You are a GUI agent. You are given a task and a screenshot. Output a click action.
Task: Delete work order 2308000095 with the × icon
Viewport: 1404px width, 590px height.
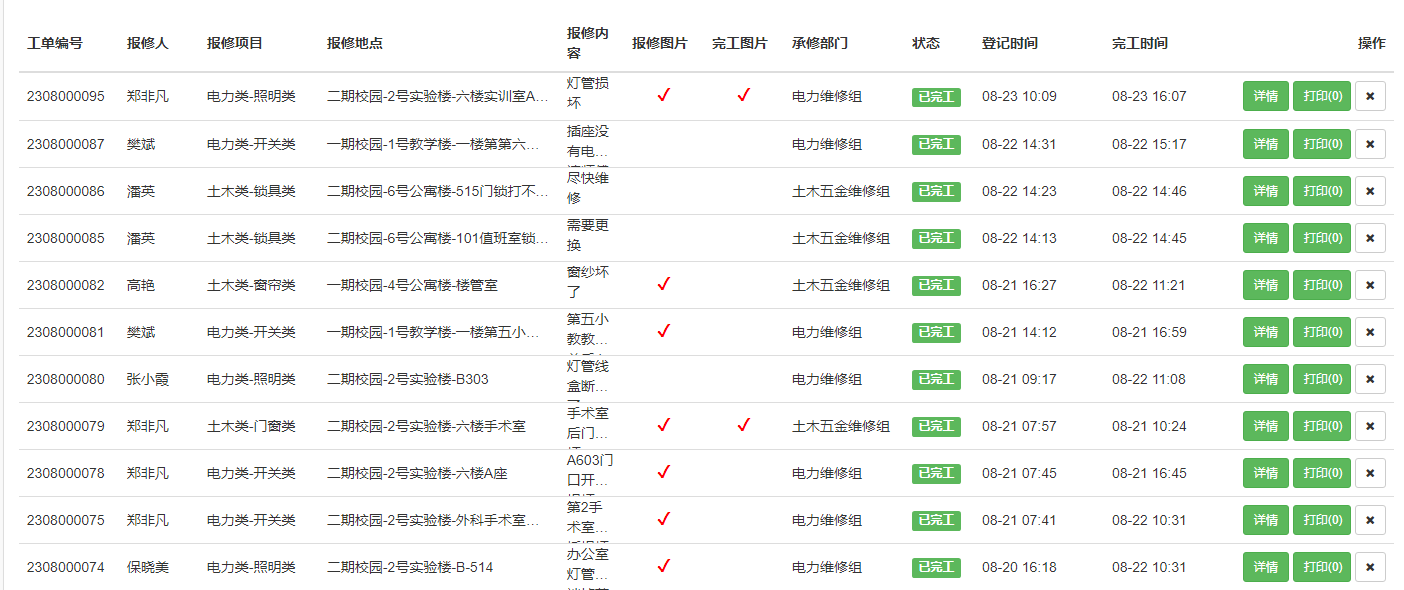pos(1370,96)
